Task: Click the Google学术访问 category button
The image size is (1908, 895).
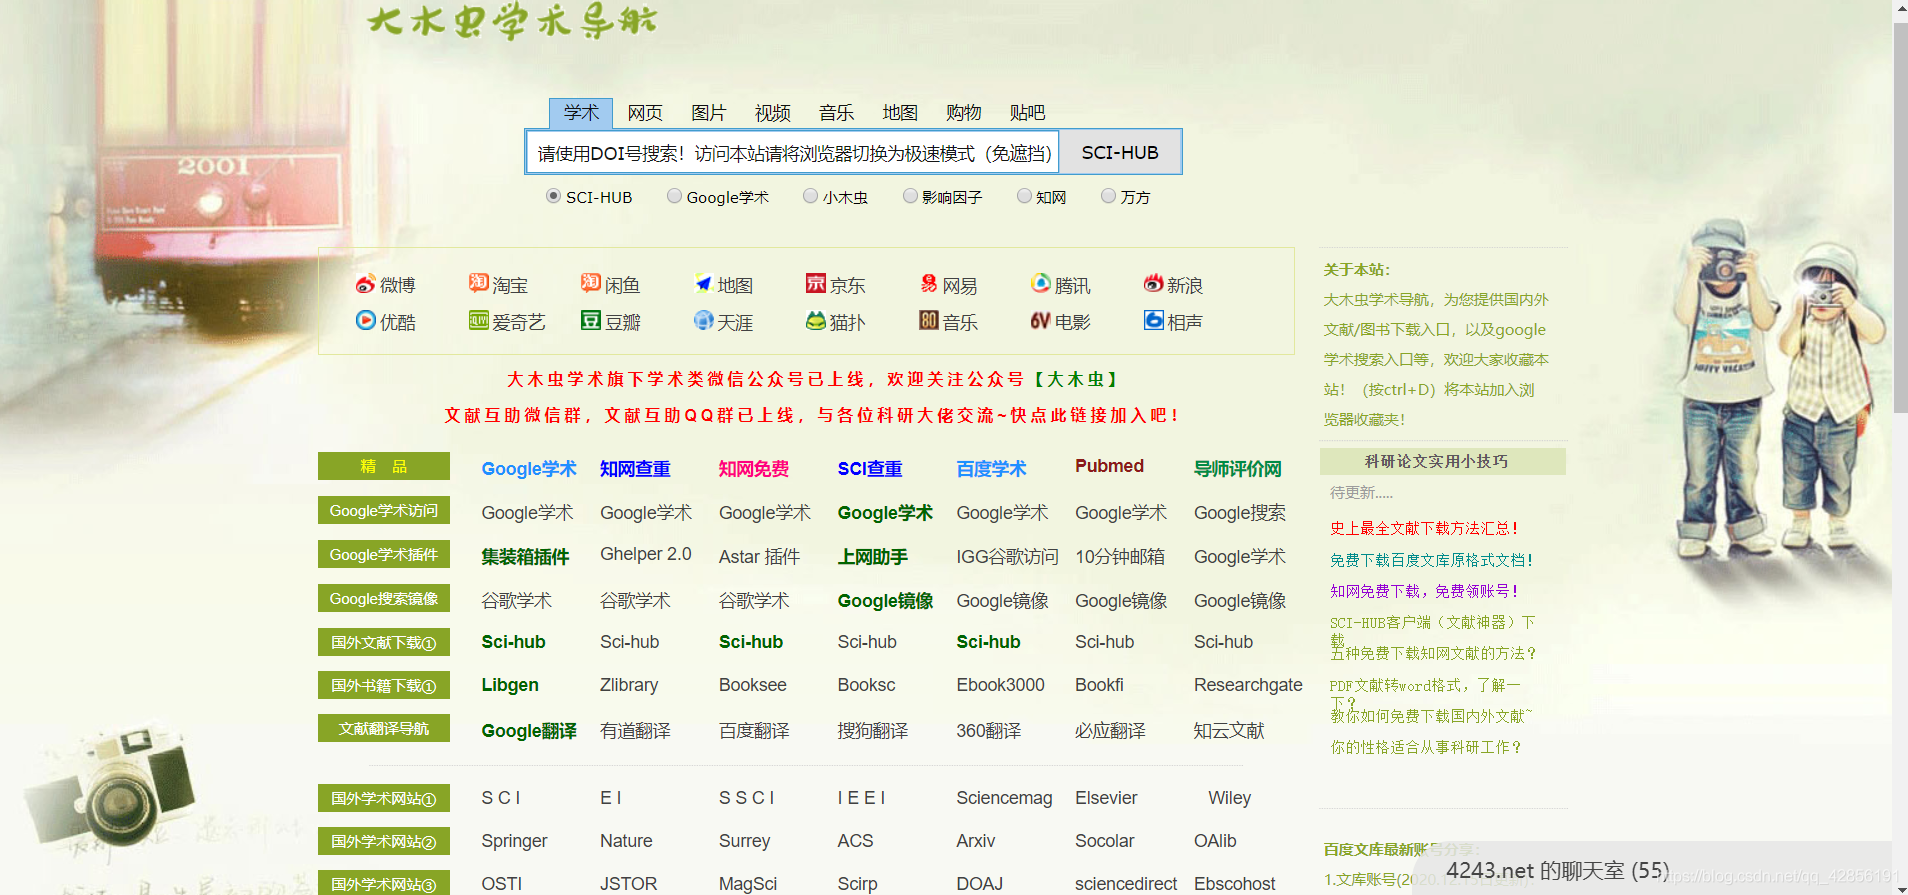Action: (384, 510)
